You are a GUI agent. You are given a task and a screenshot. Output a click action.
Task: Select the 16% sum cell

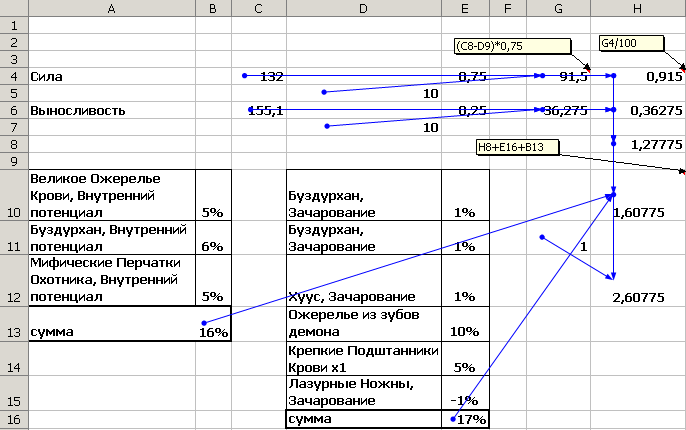pyautogui.click(x=214, y=324)
